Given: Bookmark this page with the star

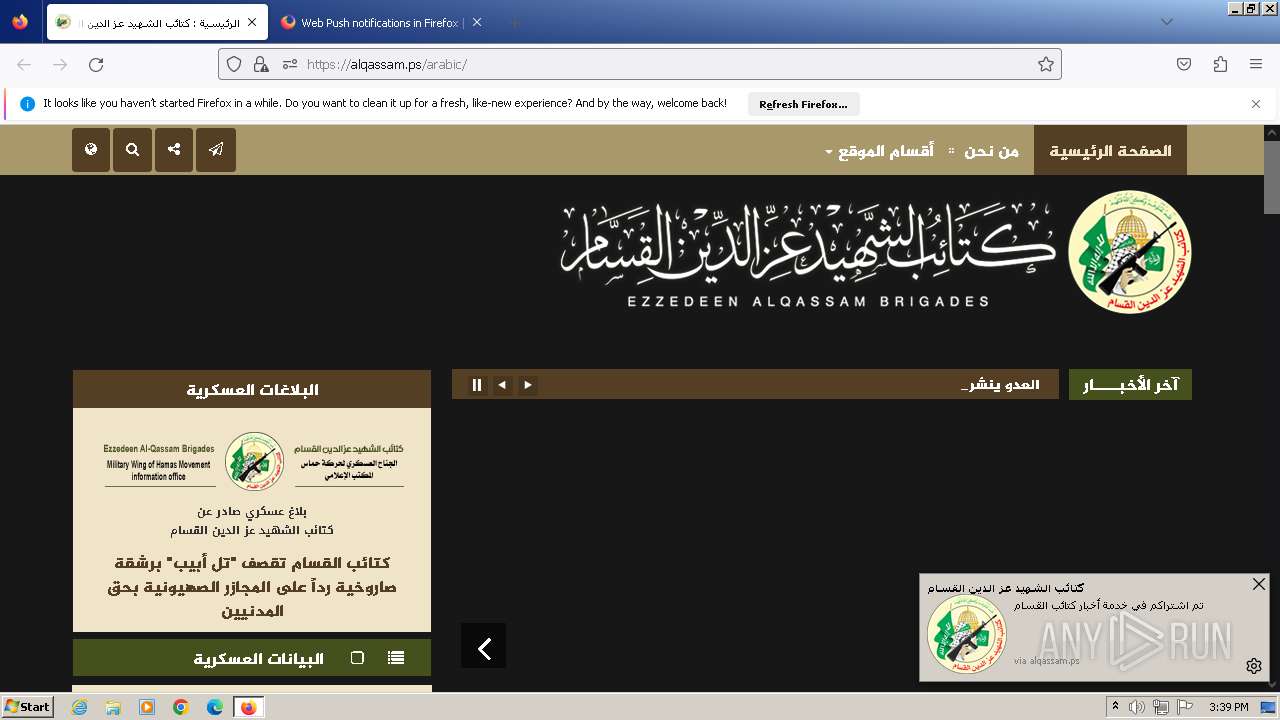Looking at the screenshot, I should click(x=1046, y=64).
